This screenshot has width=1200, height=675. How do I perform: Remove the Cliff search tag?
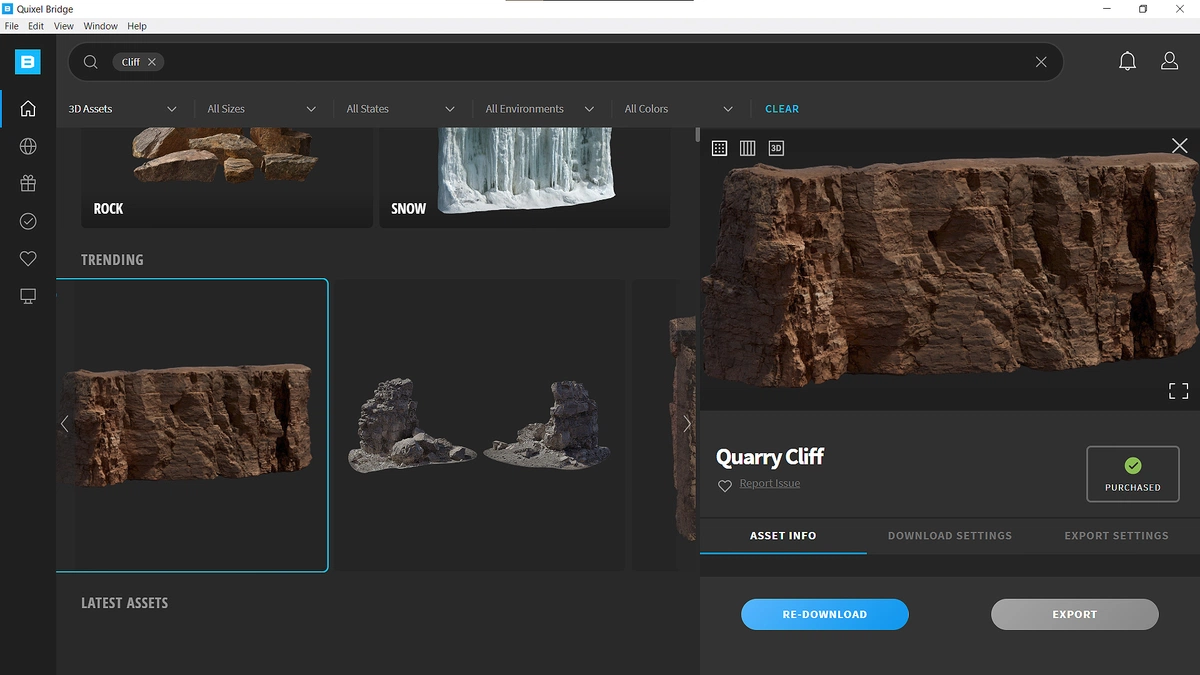click(152, 62)
